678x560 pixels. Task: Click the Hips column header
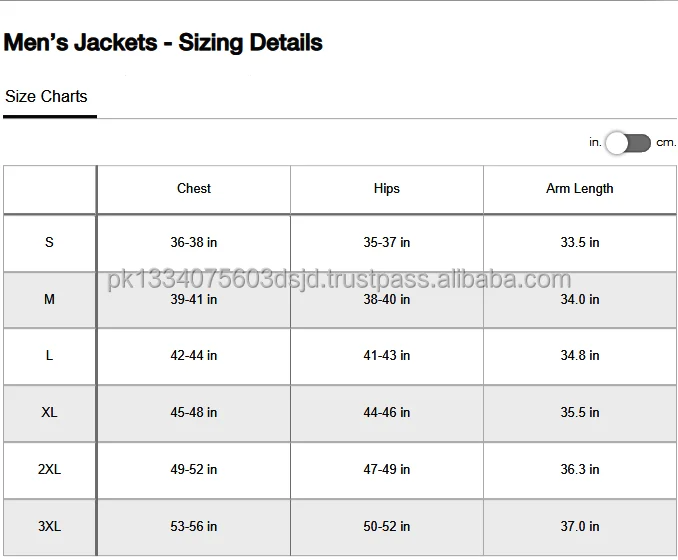(x=386, y=189)
